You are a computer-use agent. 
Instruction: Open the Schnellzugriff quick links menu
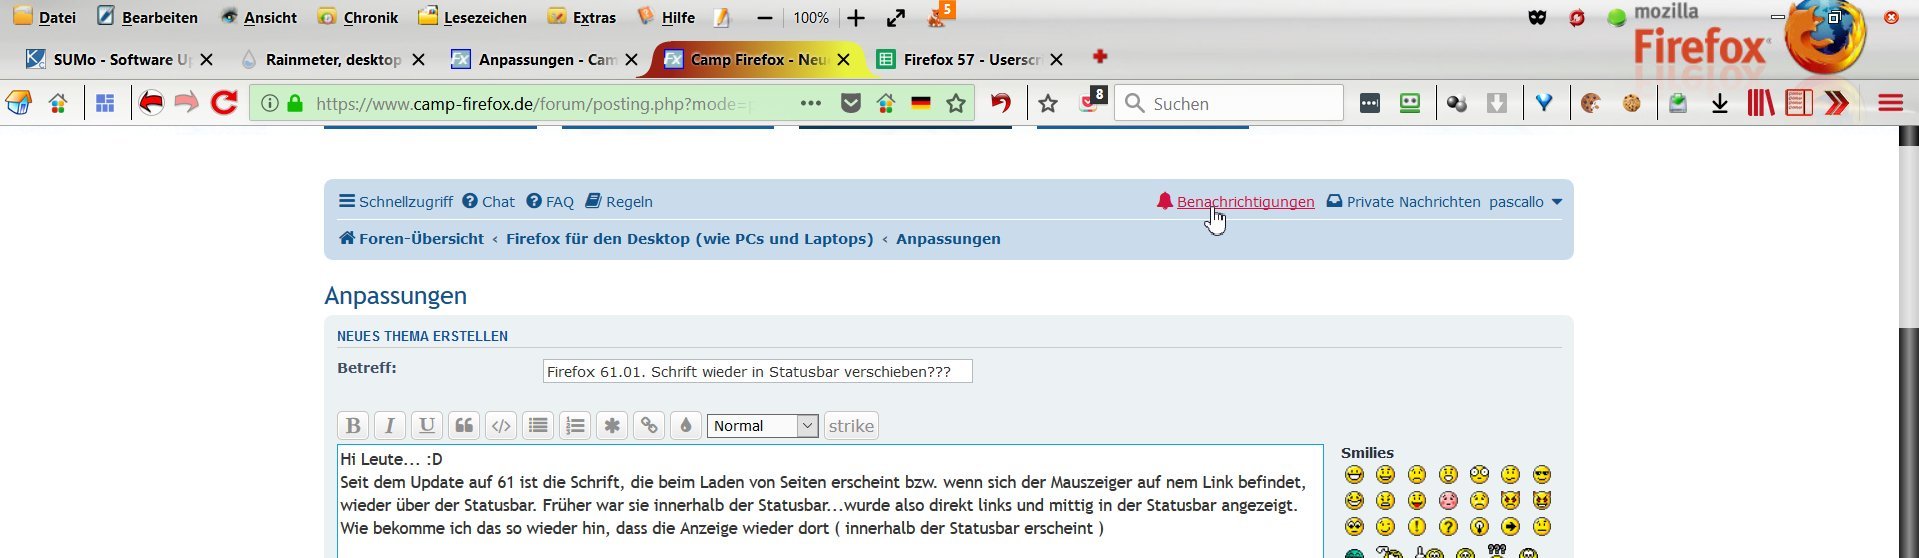(x=395, y=201)
